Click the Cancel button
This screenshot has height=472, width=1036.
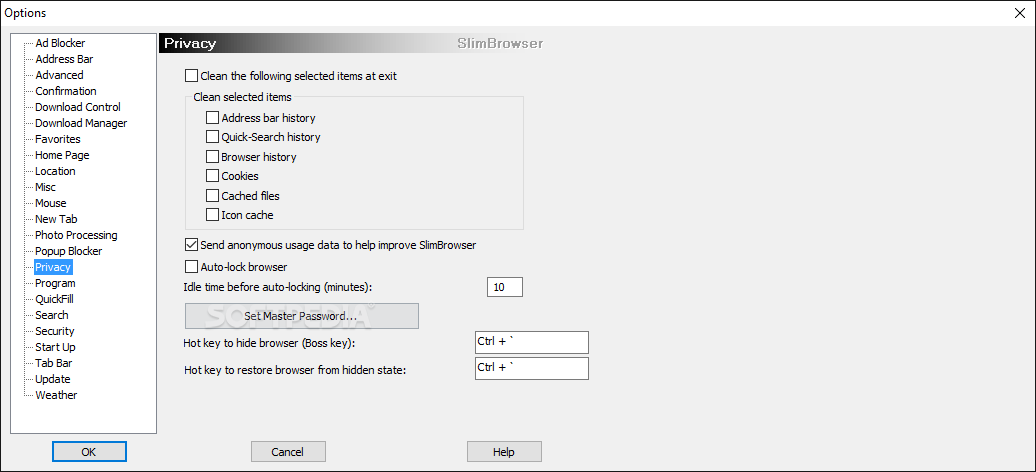point(288,452)
